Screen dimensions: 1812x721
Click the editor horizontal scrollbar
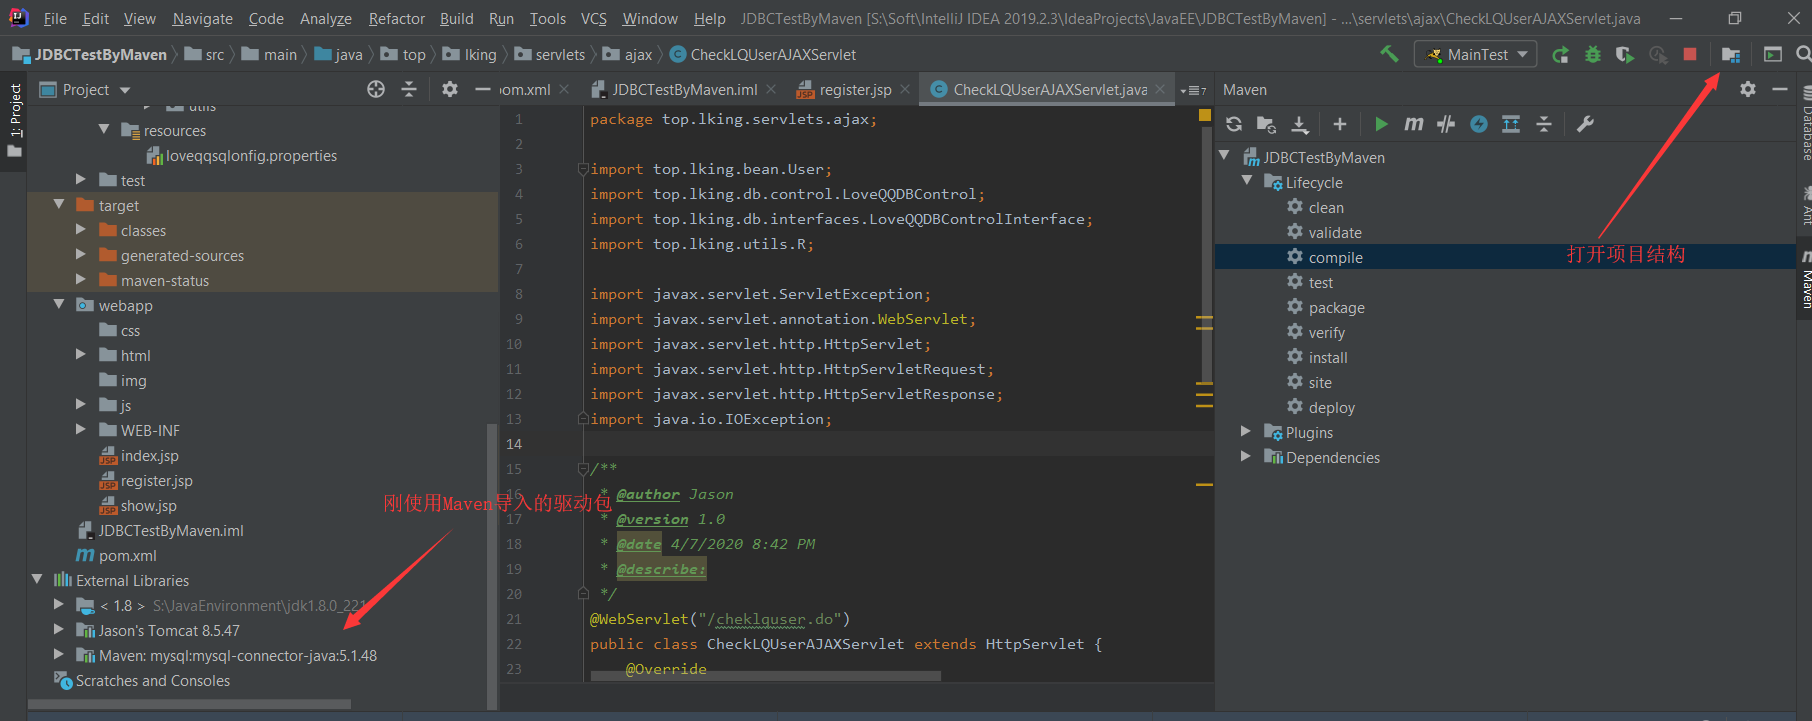766,676
